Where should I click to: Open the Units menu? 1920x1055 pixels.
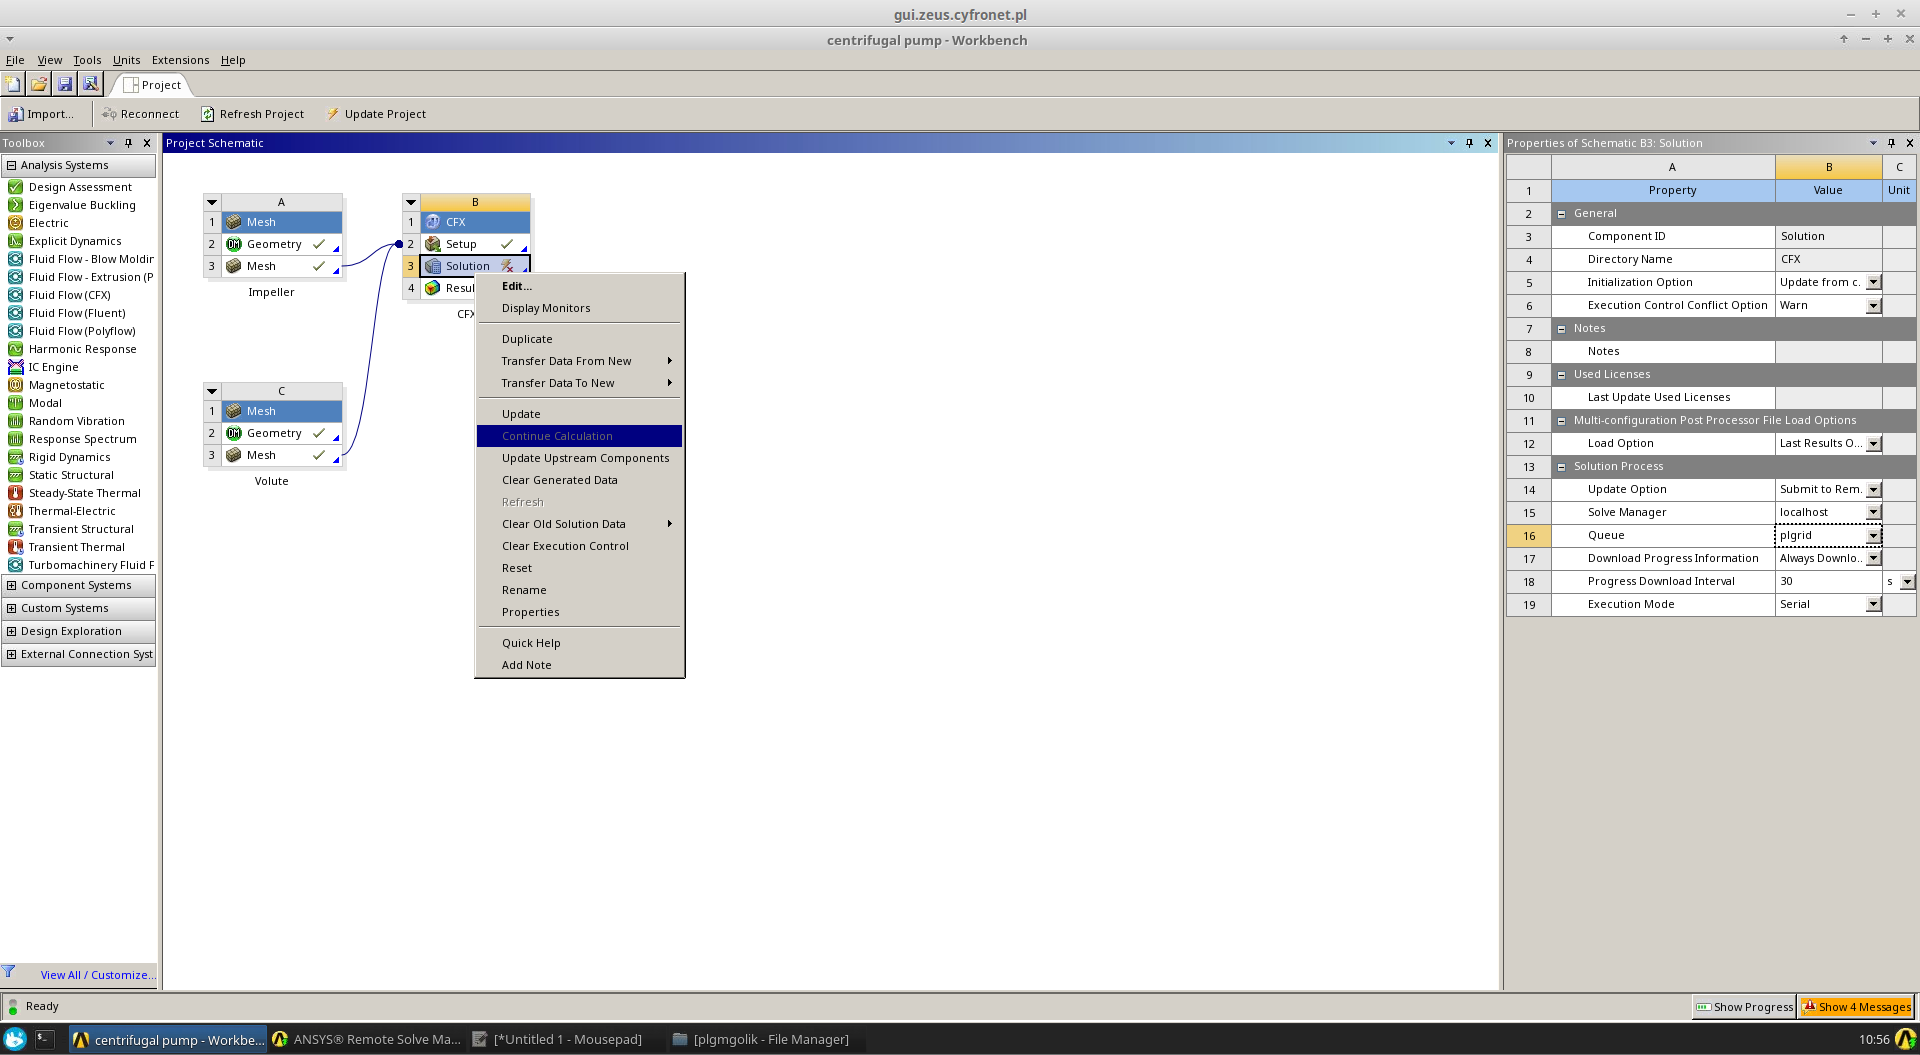tap(126, 60)
